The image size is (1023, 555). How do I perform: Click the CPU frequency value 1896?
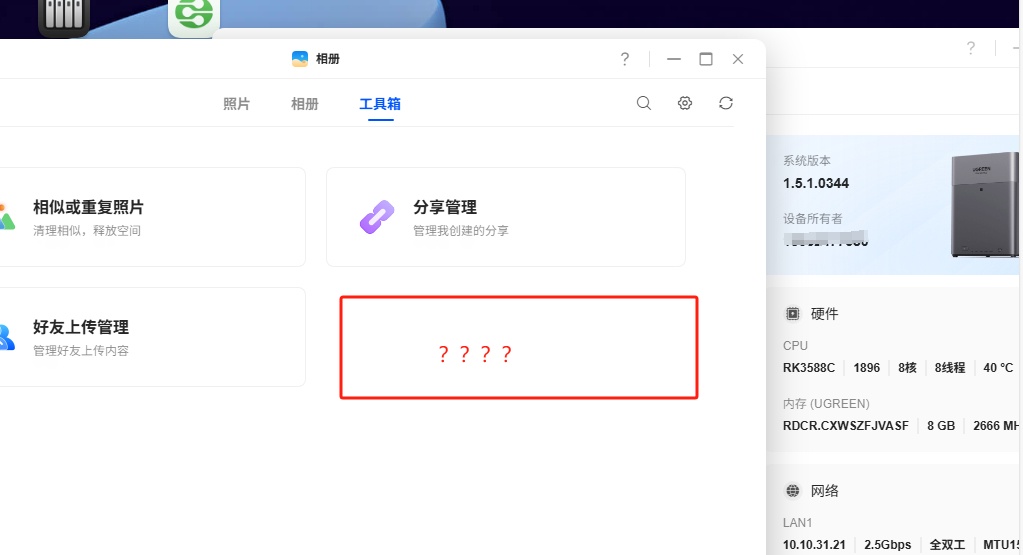[x=866, y=368]
